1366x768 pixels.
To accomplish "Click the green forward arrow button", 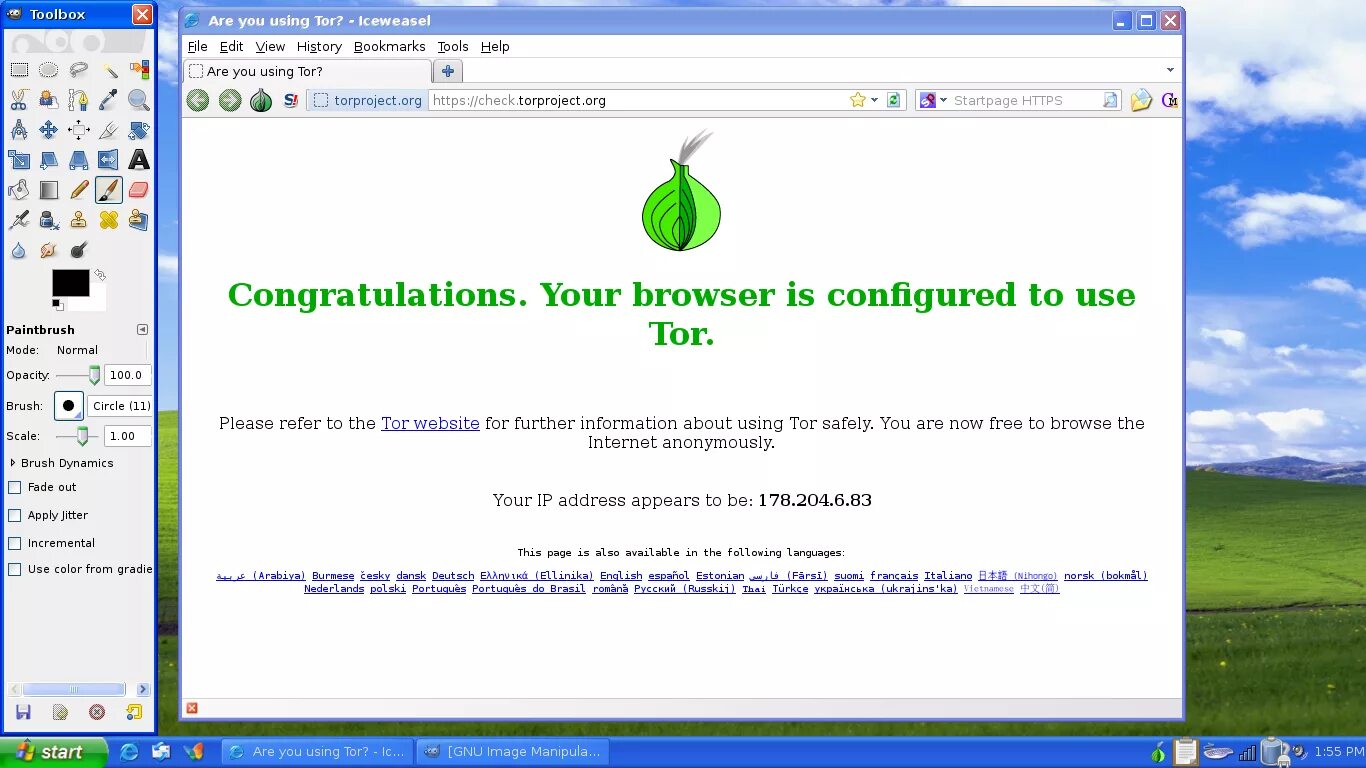I will tap(230, 100).
